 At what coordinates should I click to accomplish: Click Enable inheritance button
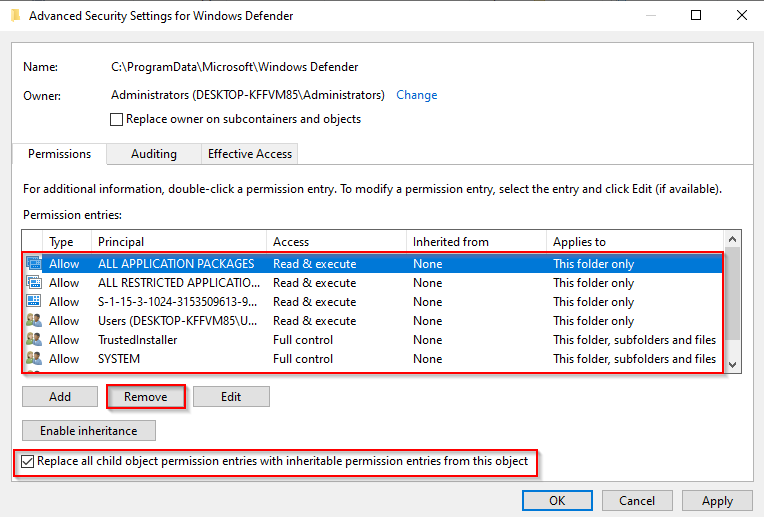coord(89,431)
